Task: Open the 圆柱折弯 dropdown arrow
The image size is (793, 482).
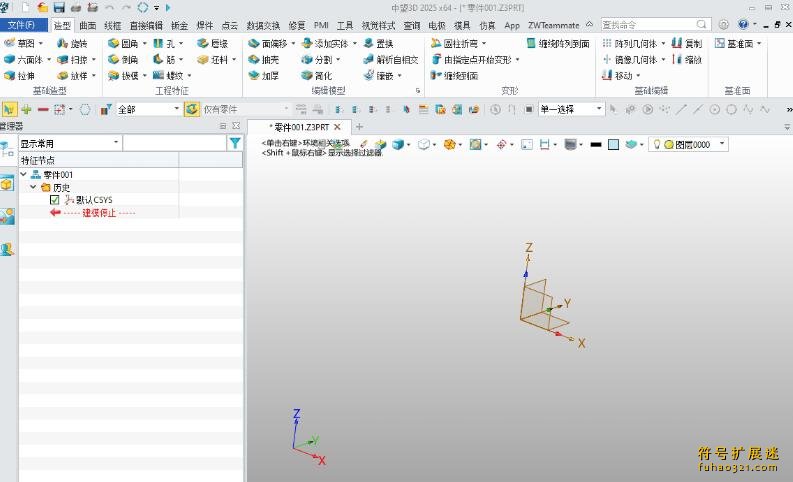Action: [484, 43]
